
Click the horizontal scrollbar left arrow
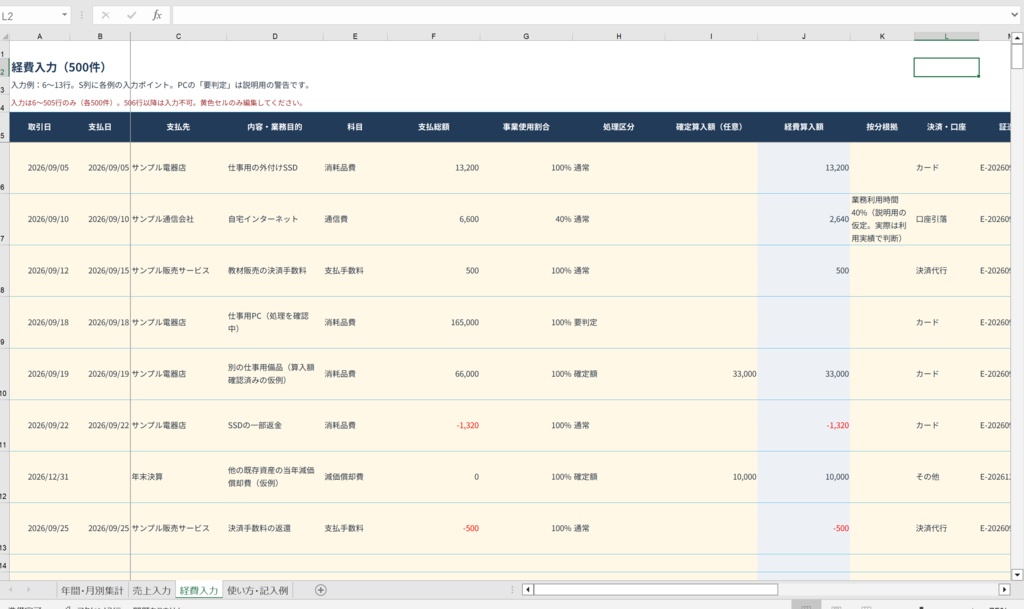(x=528, y=590)
